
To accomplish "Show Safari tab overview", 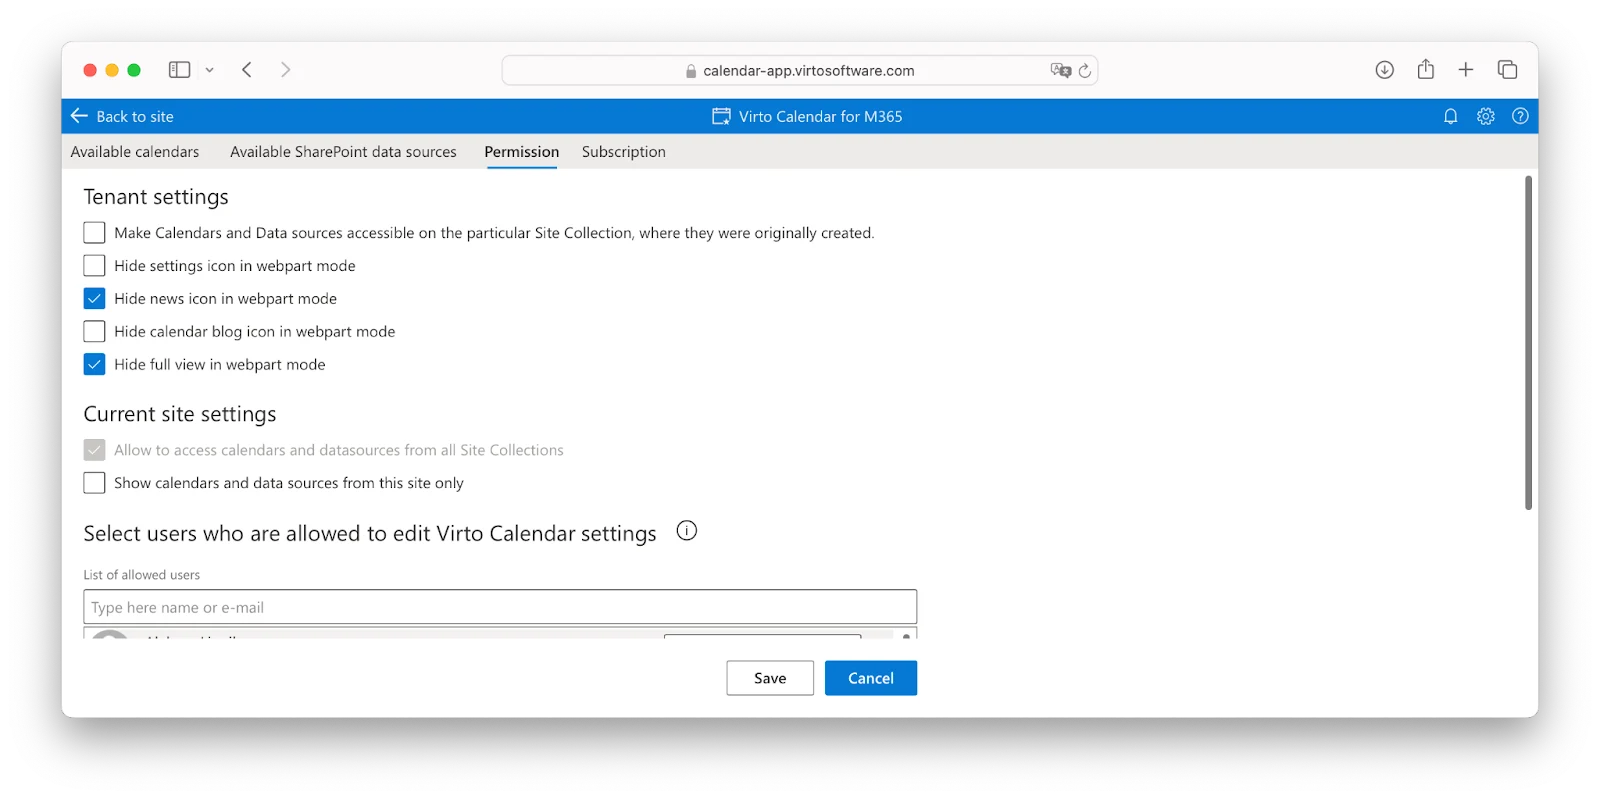I will (1507, 69).
